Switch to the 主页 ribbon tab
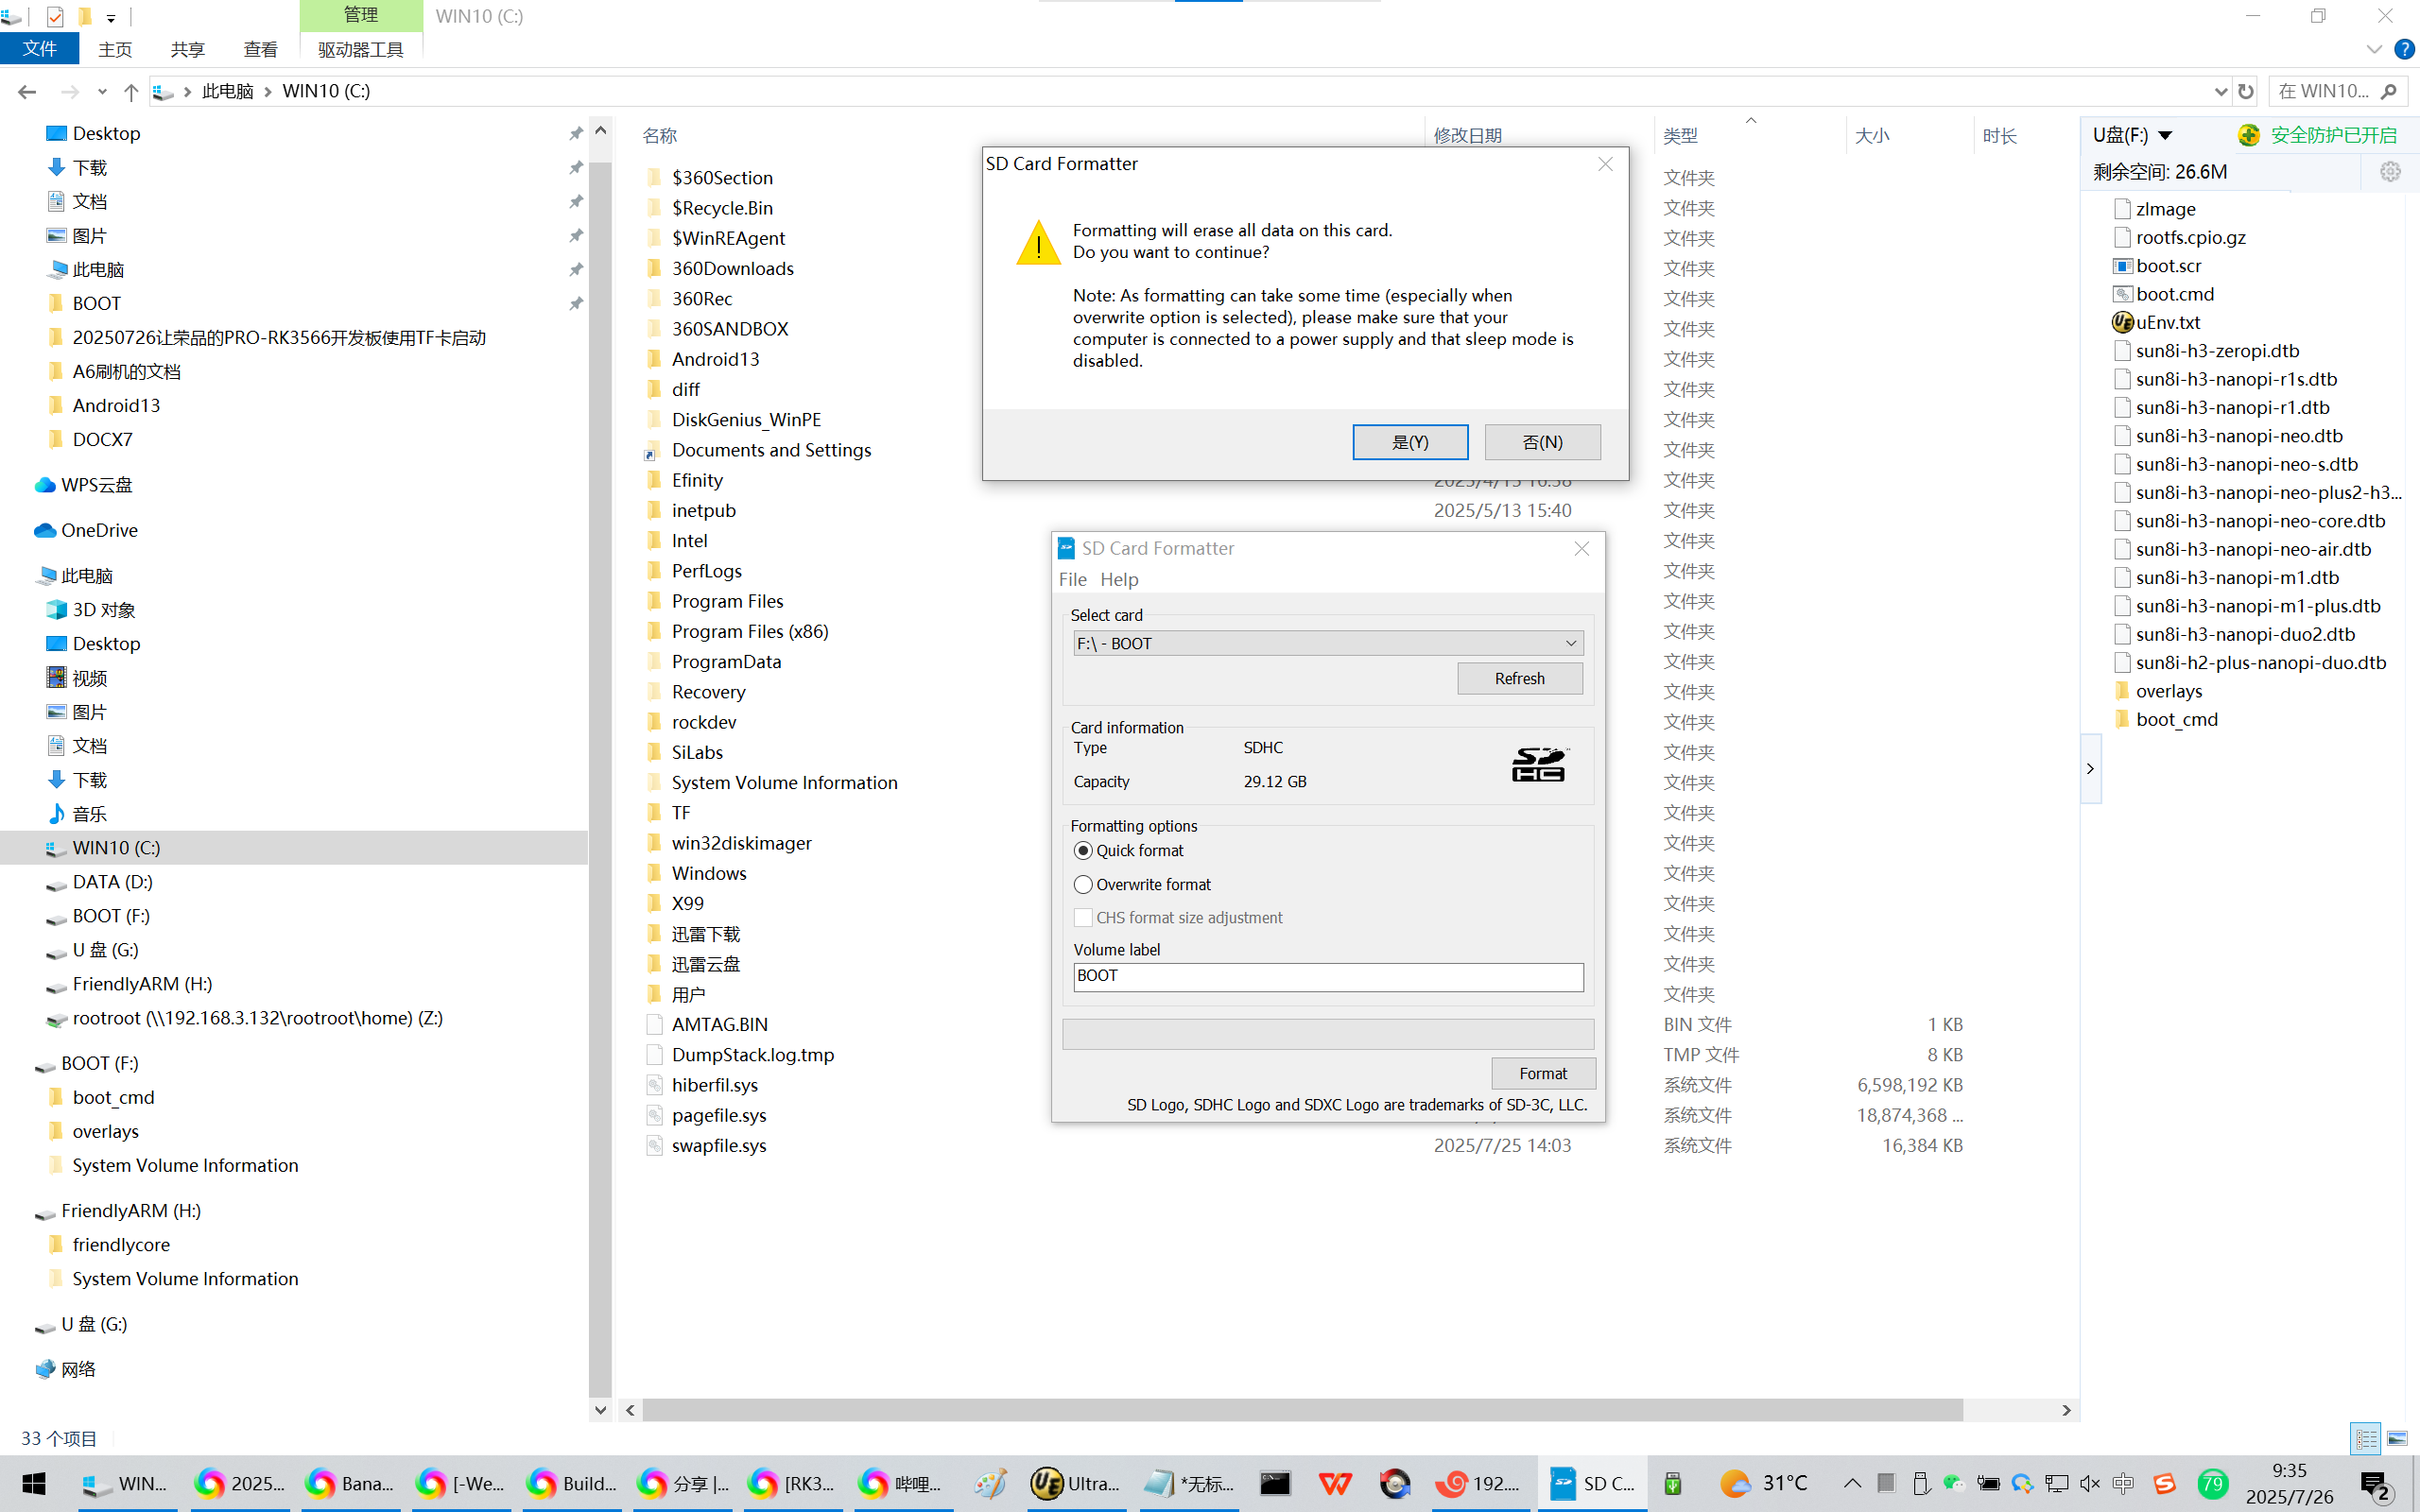Screen dimensions: 2420x1512 click(x=115, y=49)
